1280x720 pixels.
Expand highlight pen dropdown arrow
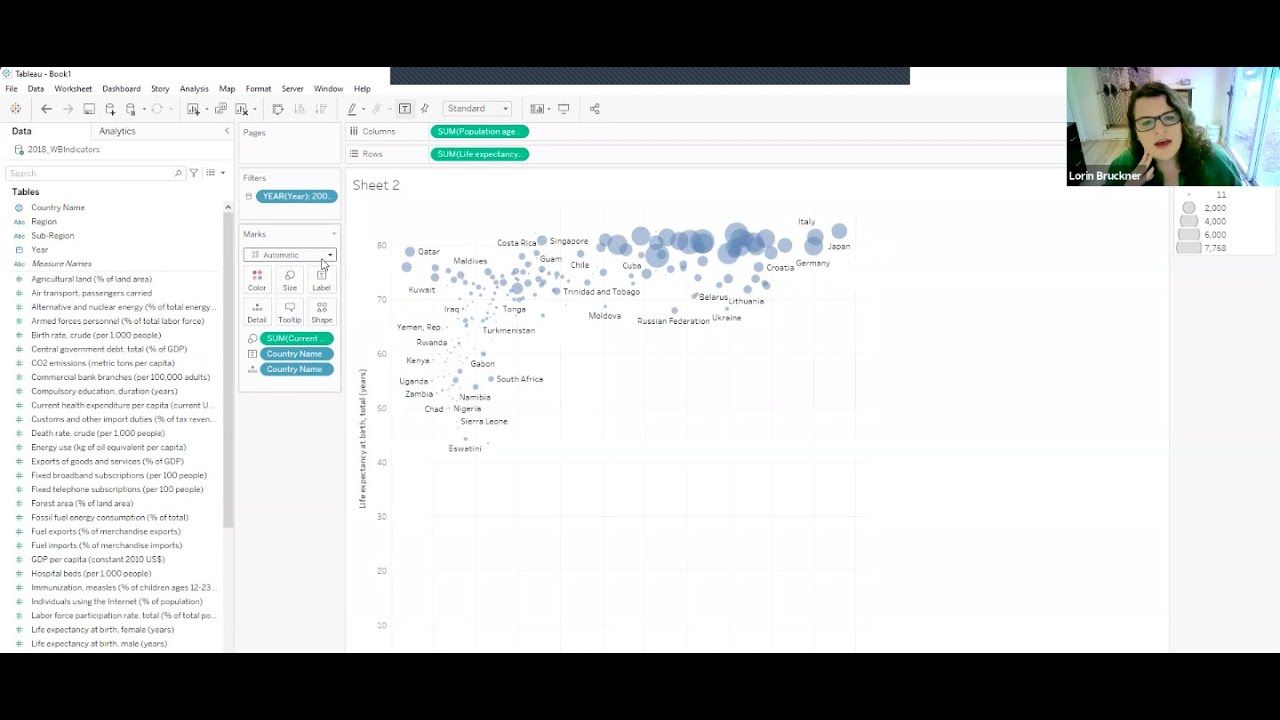(363, 109)
